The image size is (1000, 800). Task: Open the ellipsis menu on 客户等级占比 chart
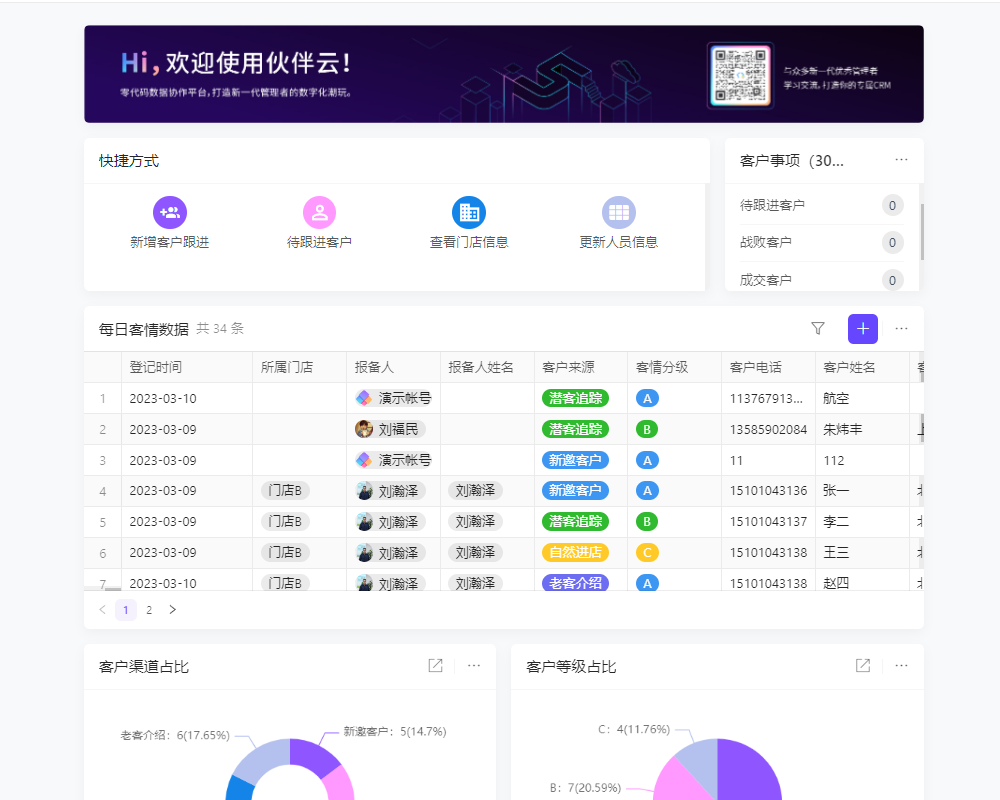pyautogui.click(x=900, y=665)
